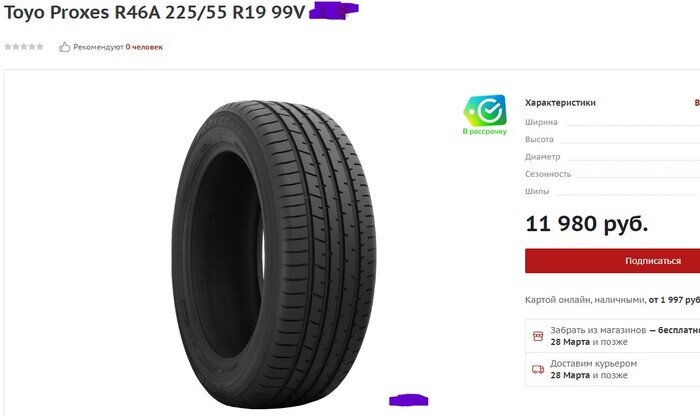
Task: Click the Toyo Proxes R46A product title
Action: click(154, 12)
